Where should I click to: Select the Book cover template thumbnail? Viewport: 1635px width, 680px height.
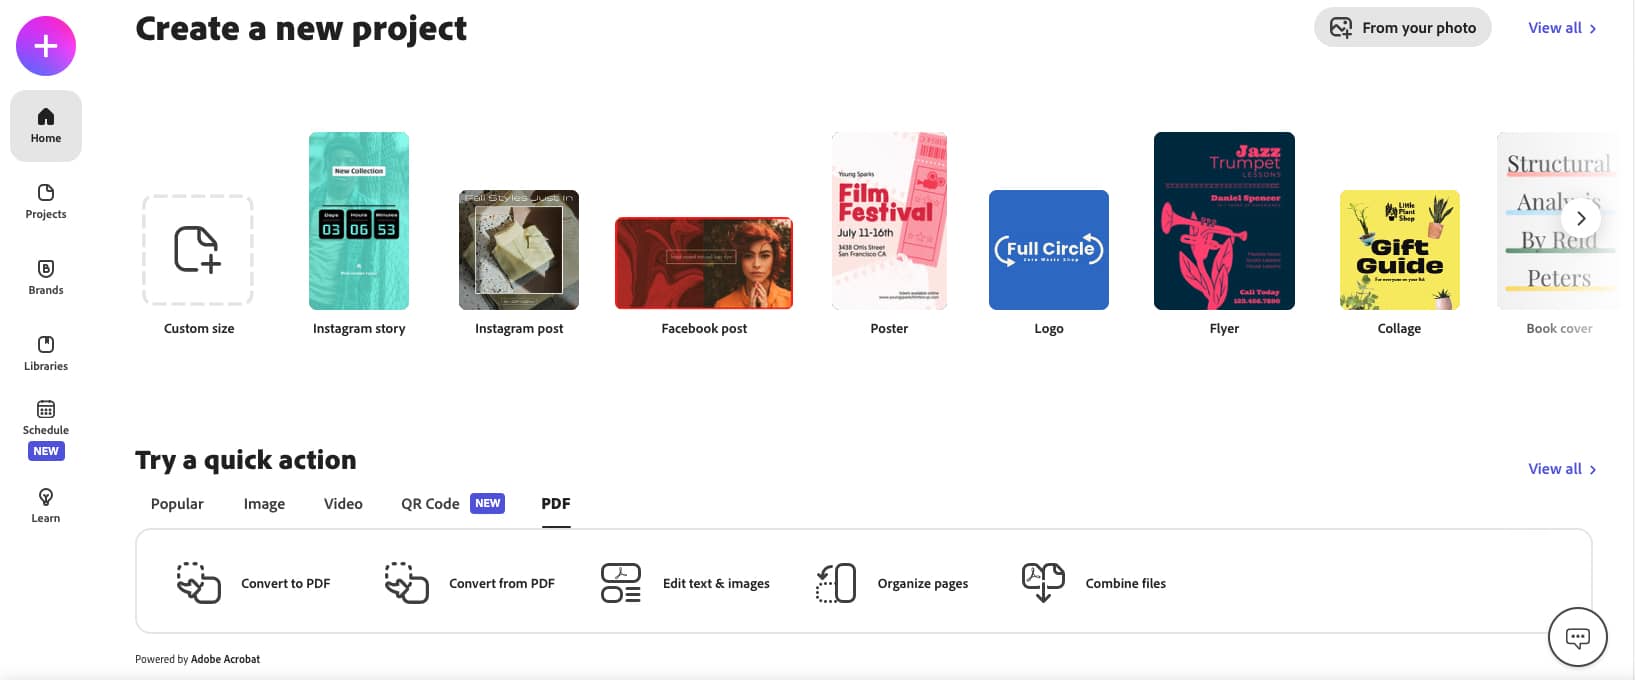tap(1558, 221)
